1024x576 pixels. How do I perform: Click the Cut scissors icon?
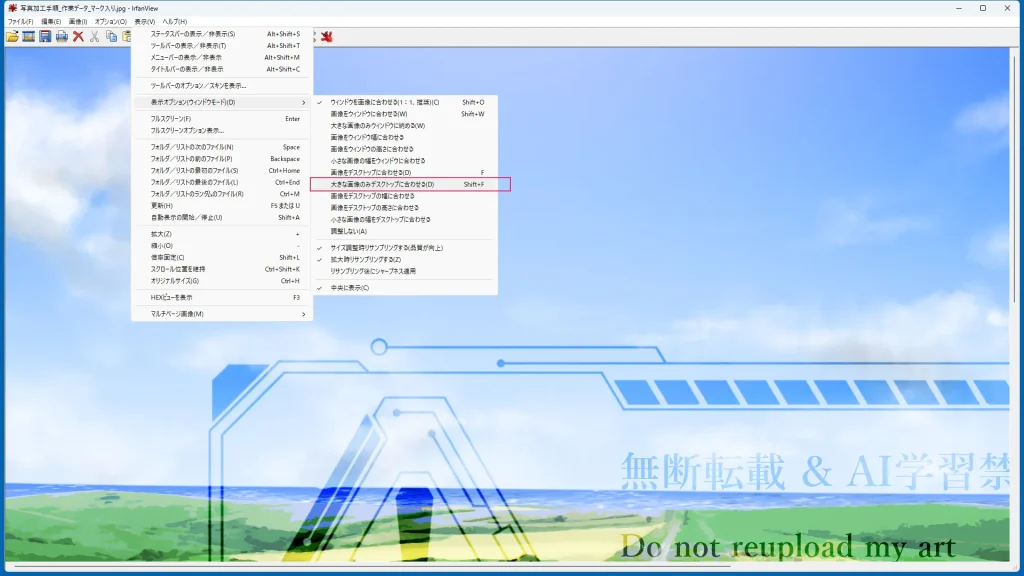click(x=95, y=37)
